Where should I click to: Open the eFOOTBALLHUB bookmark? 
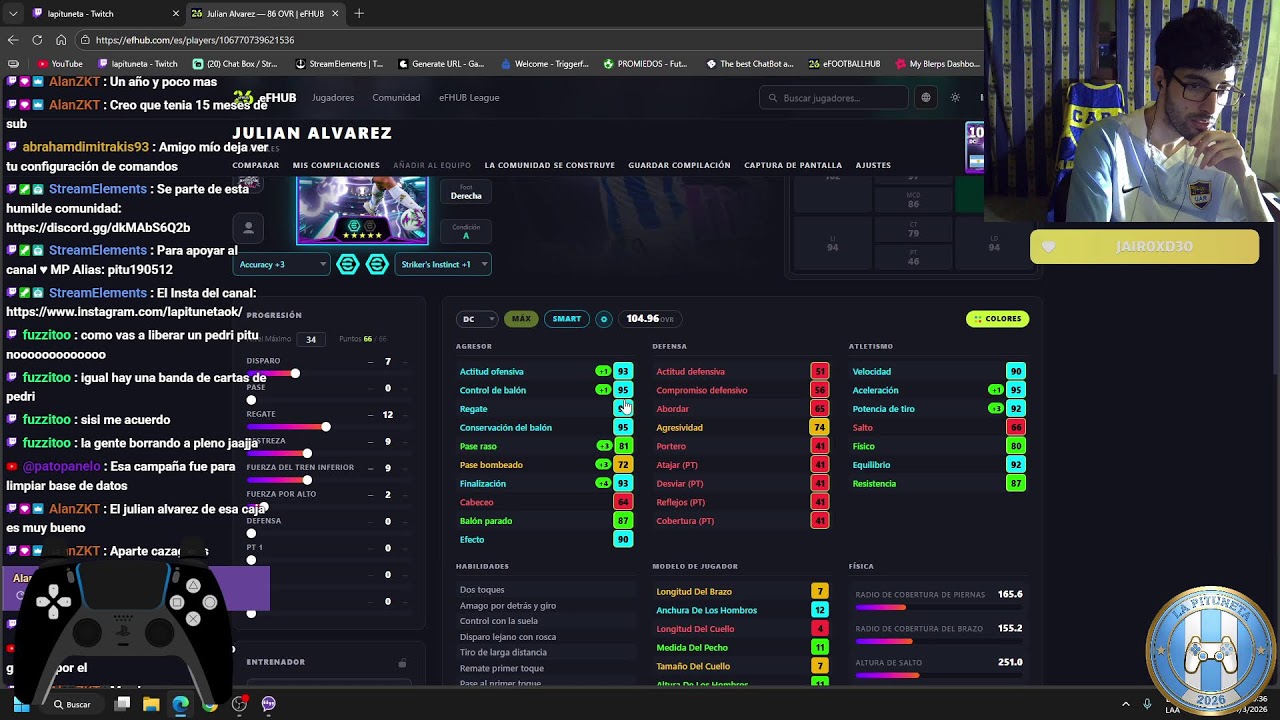845,64
